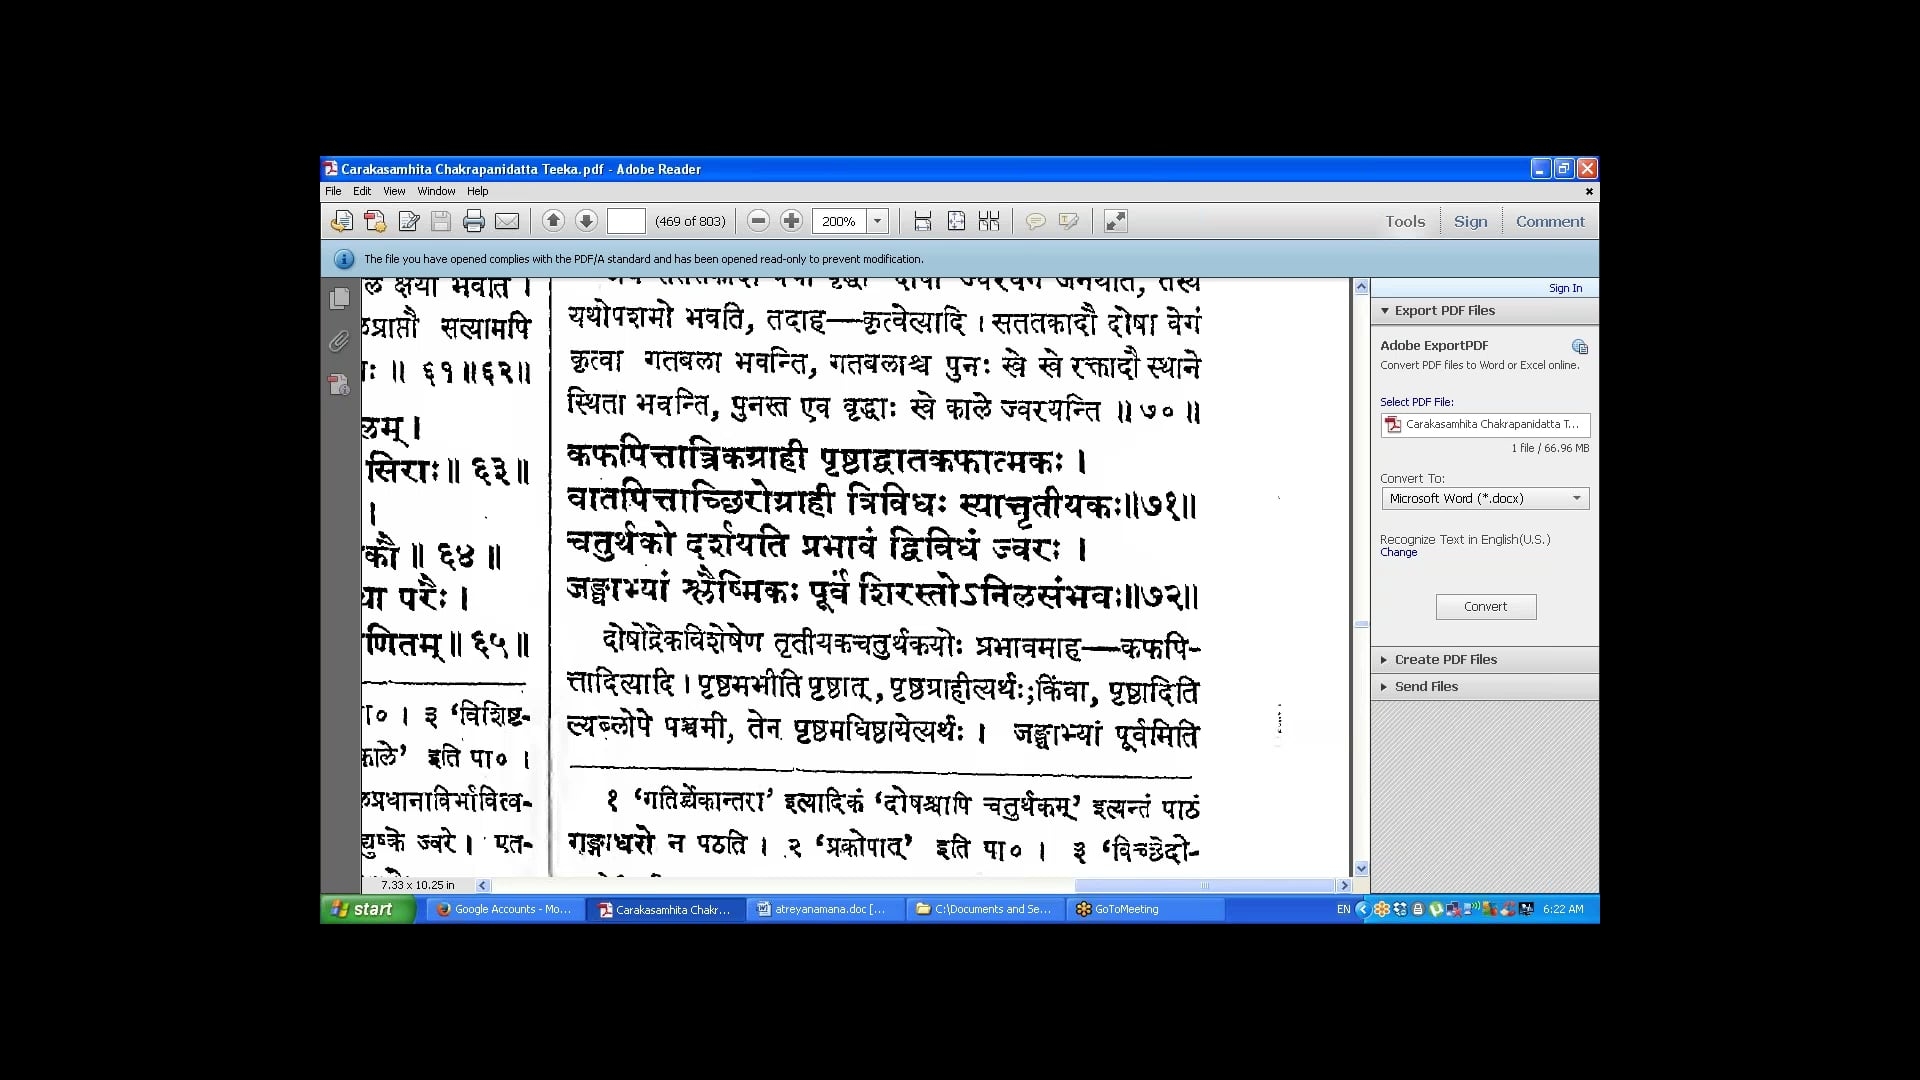Image resolution: width=1920 pixels, height=1080 pixels.
Task: Go to previous page with up arrow
Action: click(x=553, y=221)
